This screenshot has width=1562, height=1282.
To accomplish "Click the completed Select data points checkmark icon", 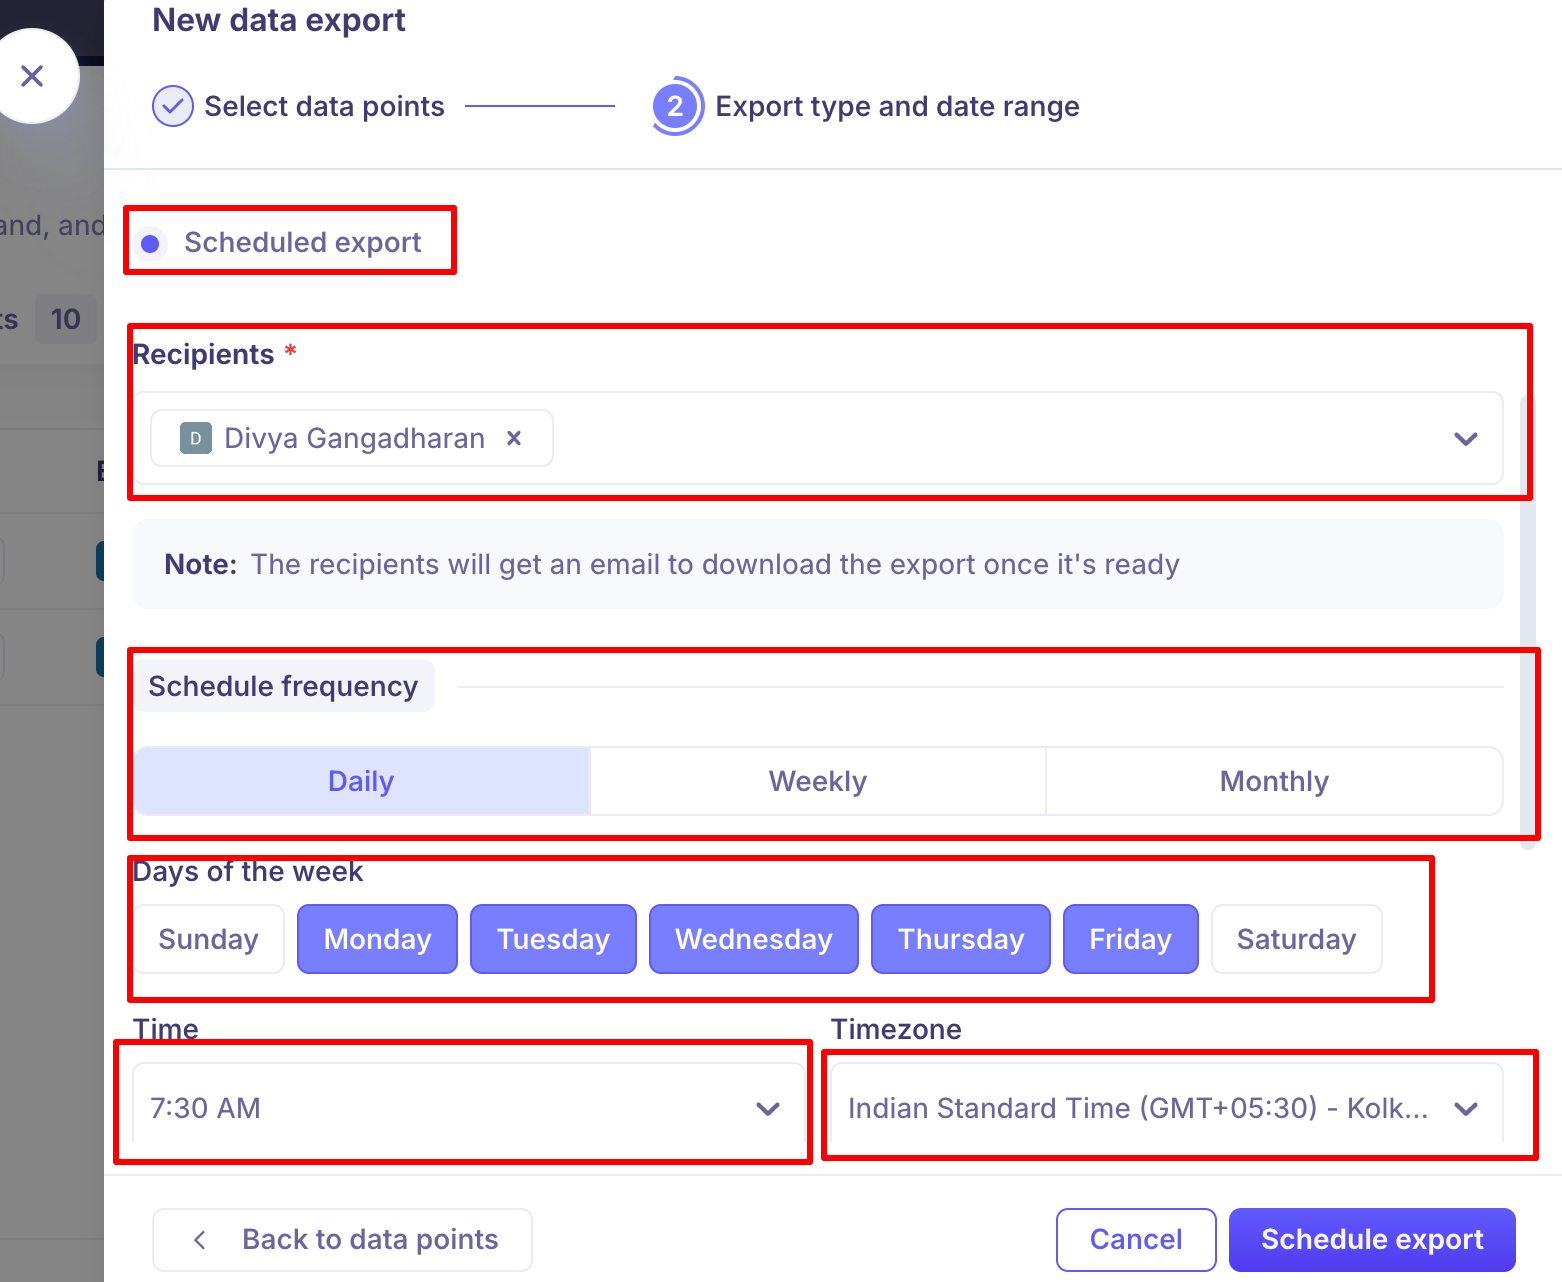I will [173, 106].
